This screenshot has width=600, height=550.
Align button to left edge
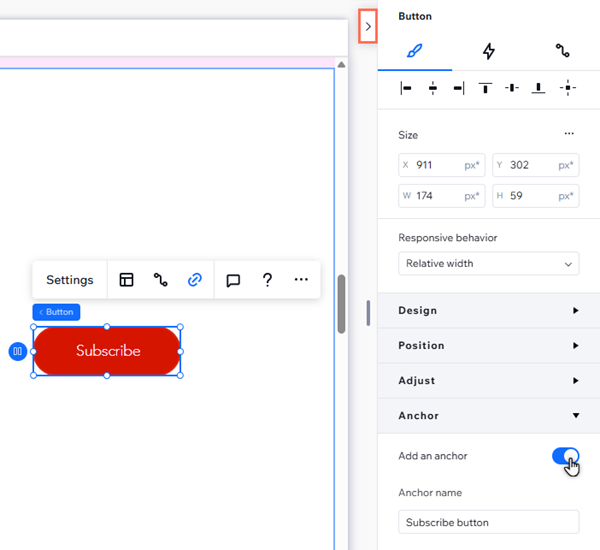pyautogui.click(x=406, y=88)
